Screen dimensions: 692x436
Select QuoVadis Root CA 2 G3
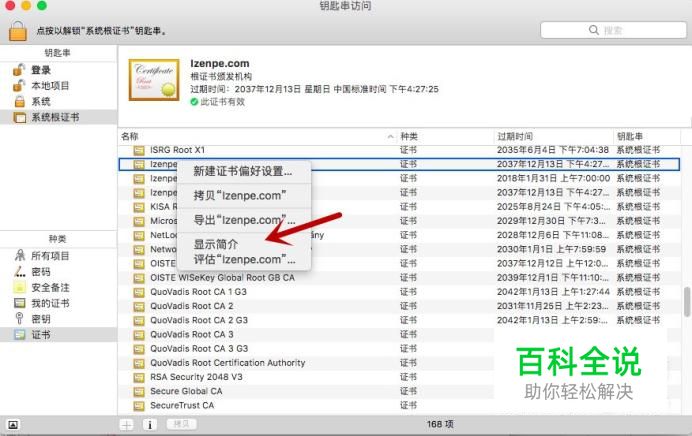tap(399, 320)
